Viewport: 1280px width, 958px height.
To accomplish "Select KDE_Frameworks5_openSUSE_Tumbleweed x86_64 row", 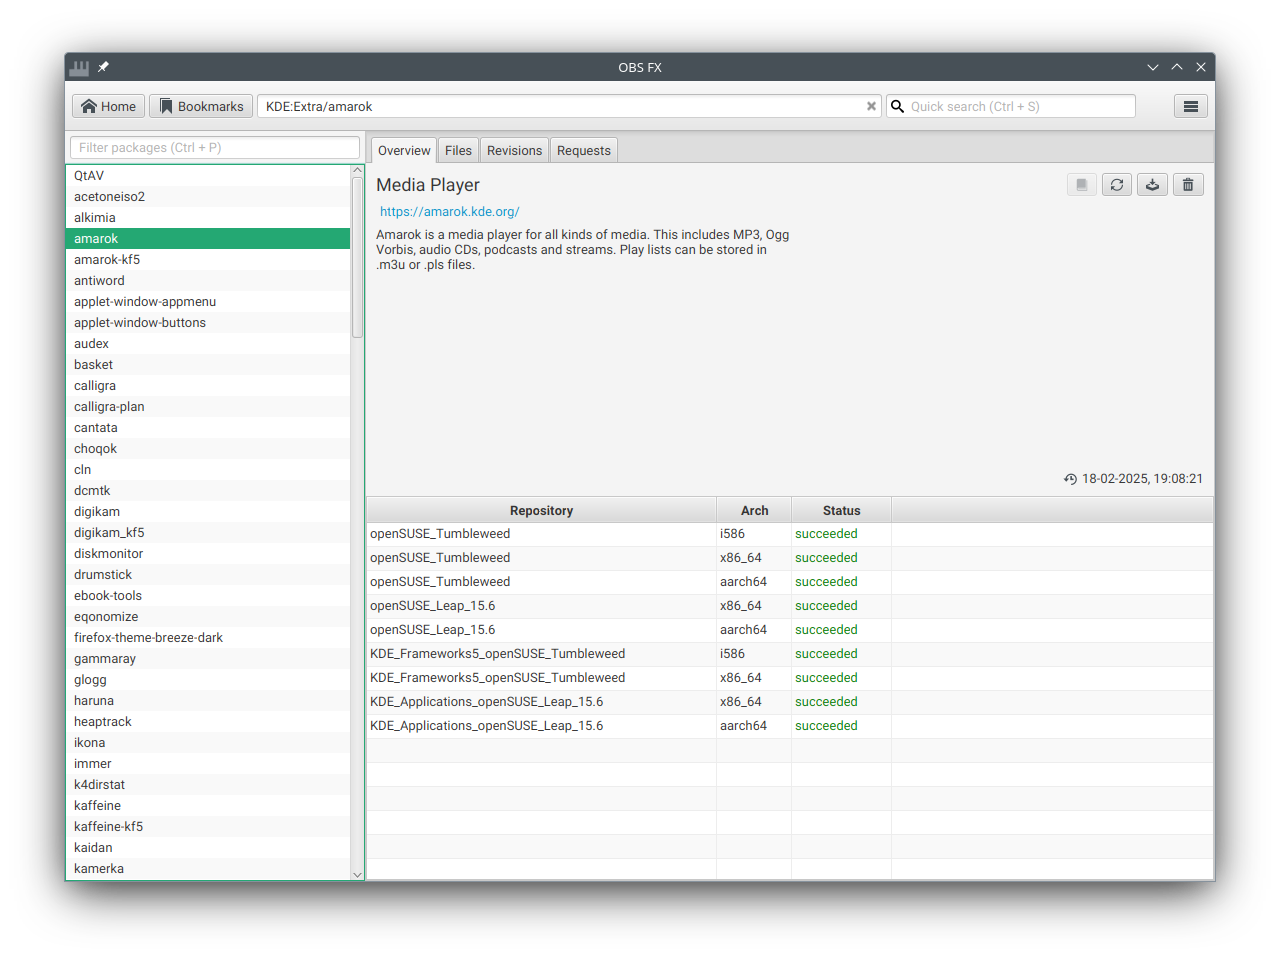I will (790, 678).
